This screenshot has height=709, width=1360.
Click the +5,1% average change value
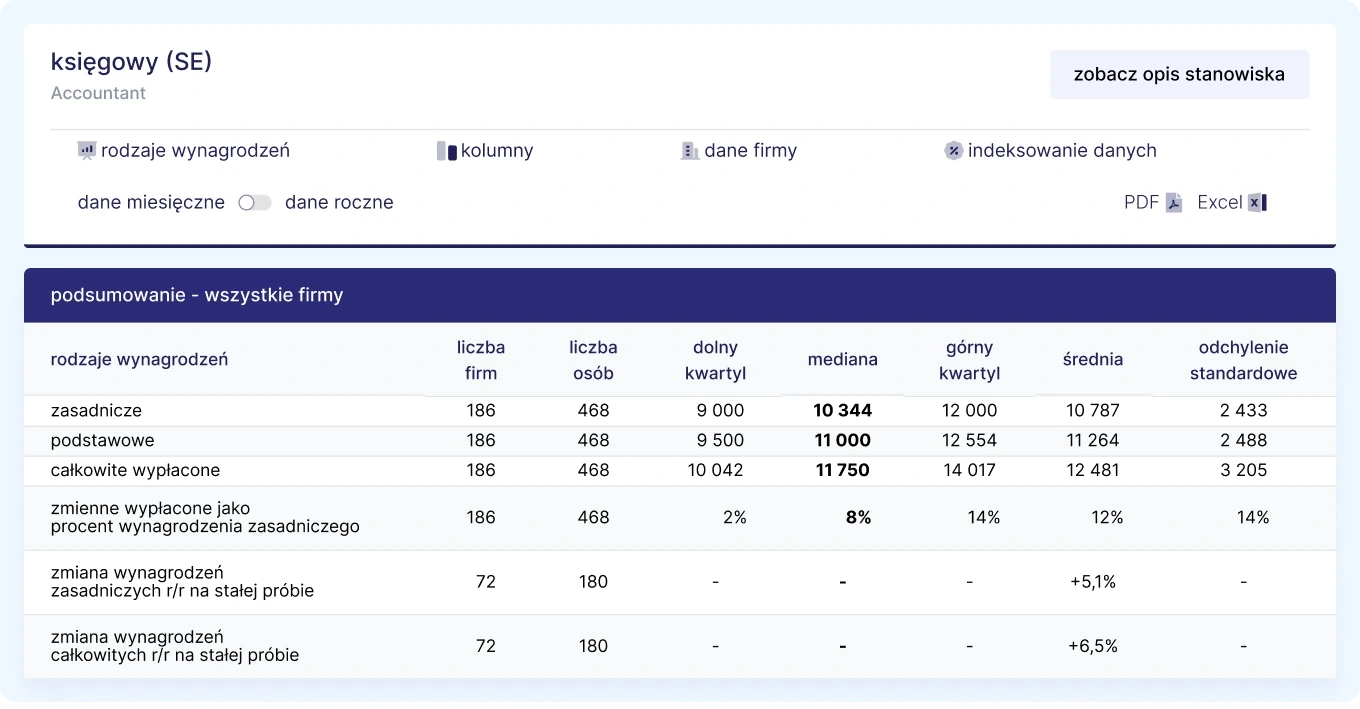(x=1093, y=582)
